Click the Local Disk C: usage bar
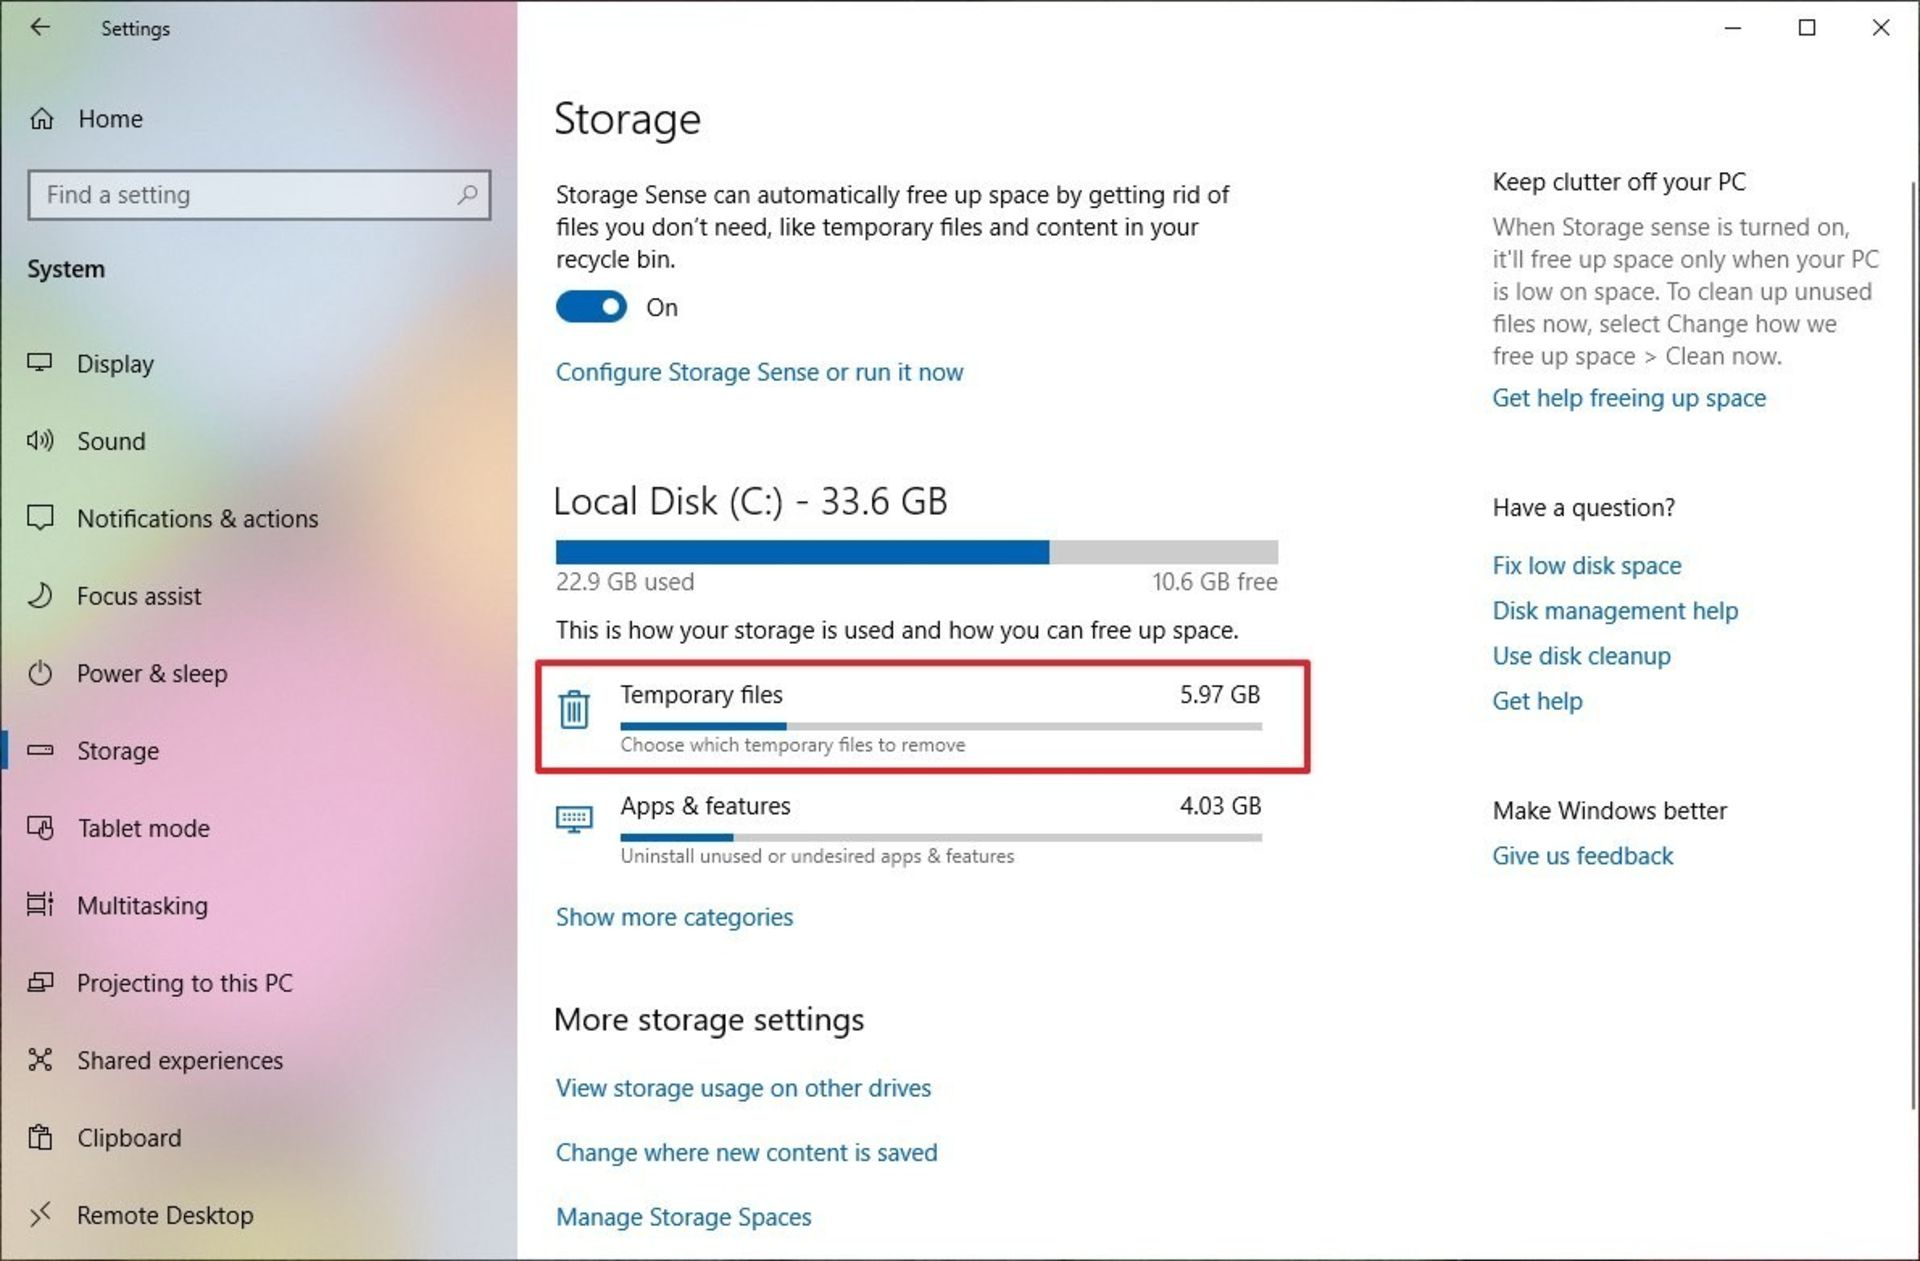1920x1261 pixels. pyautogui.click(x=916, y=552)
